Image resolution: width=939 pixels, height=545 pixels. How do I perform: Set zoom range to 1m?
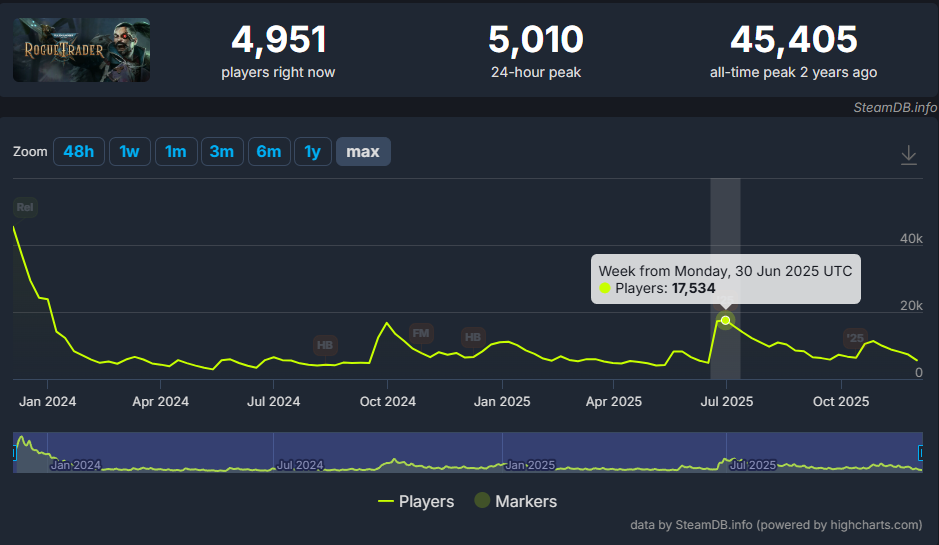pyautogui.click(x=175, y=152)
